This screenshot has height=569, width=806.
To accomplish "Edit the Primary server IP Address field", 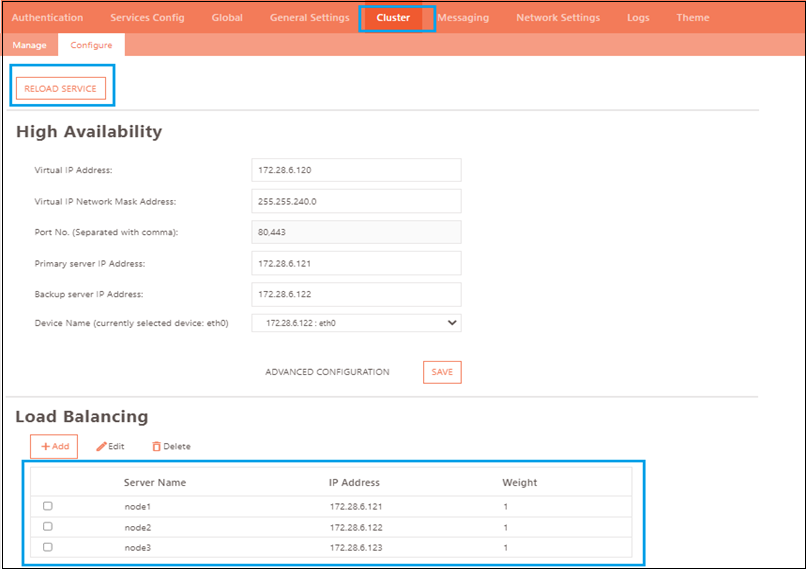I will pyautogui.click(x=356, y=264).
